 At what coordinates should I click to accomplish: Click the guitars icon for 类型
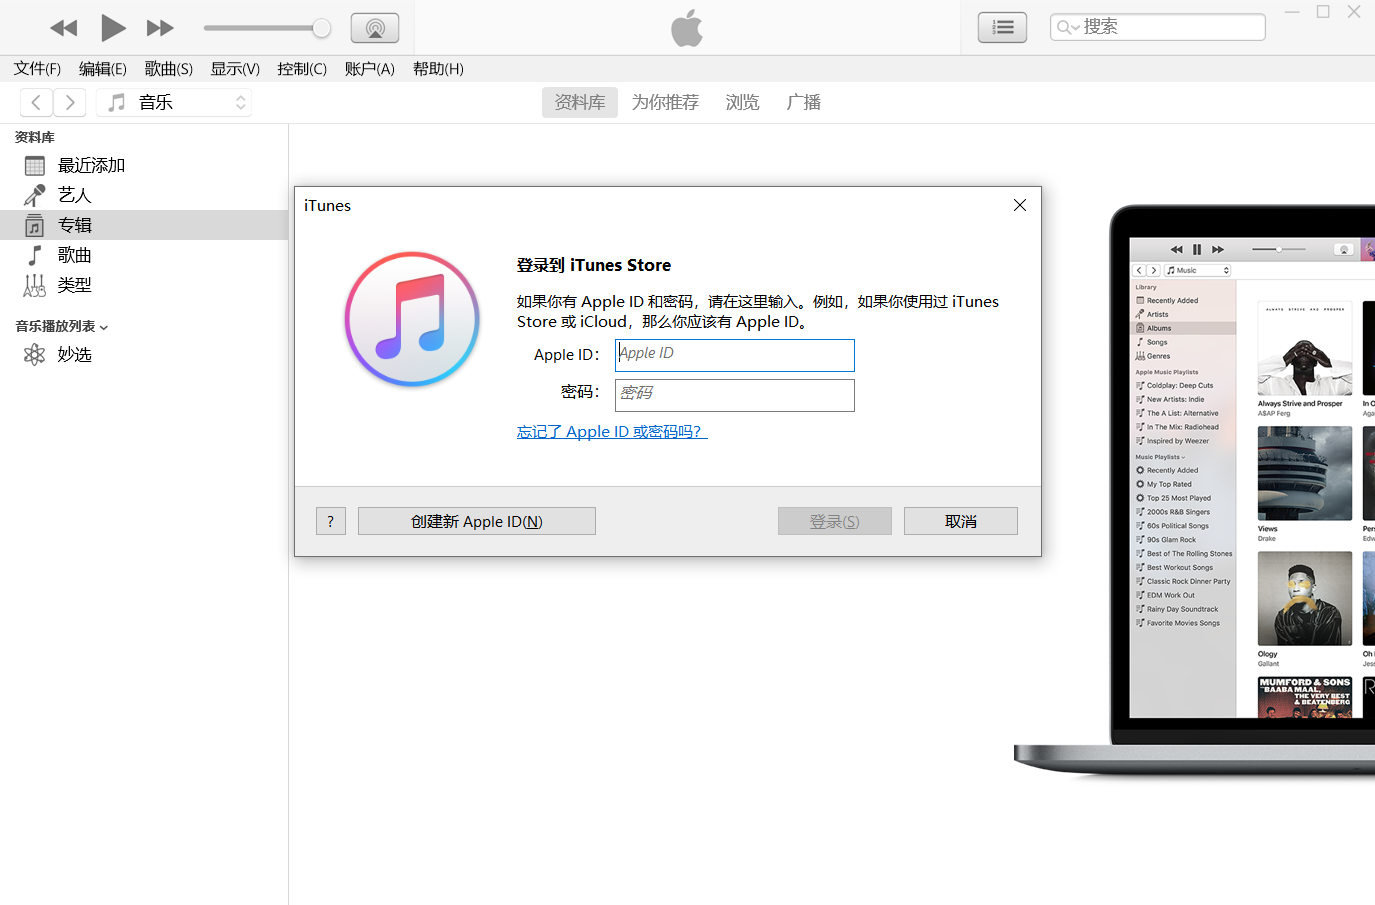pos(35,285)
